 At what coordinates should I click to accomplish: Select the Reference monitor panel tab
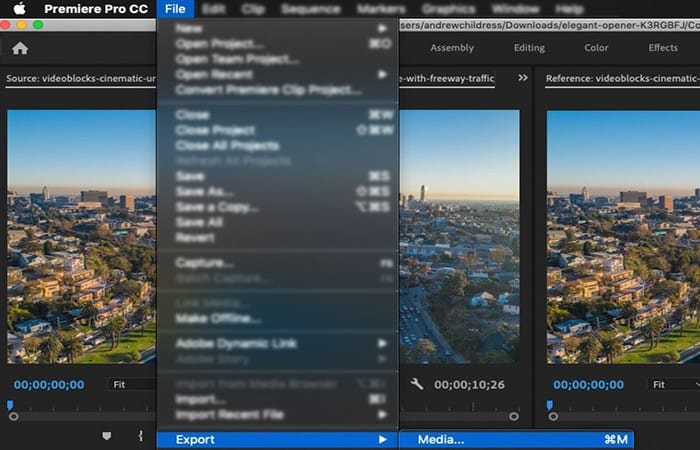pos(622,79)
